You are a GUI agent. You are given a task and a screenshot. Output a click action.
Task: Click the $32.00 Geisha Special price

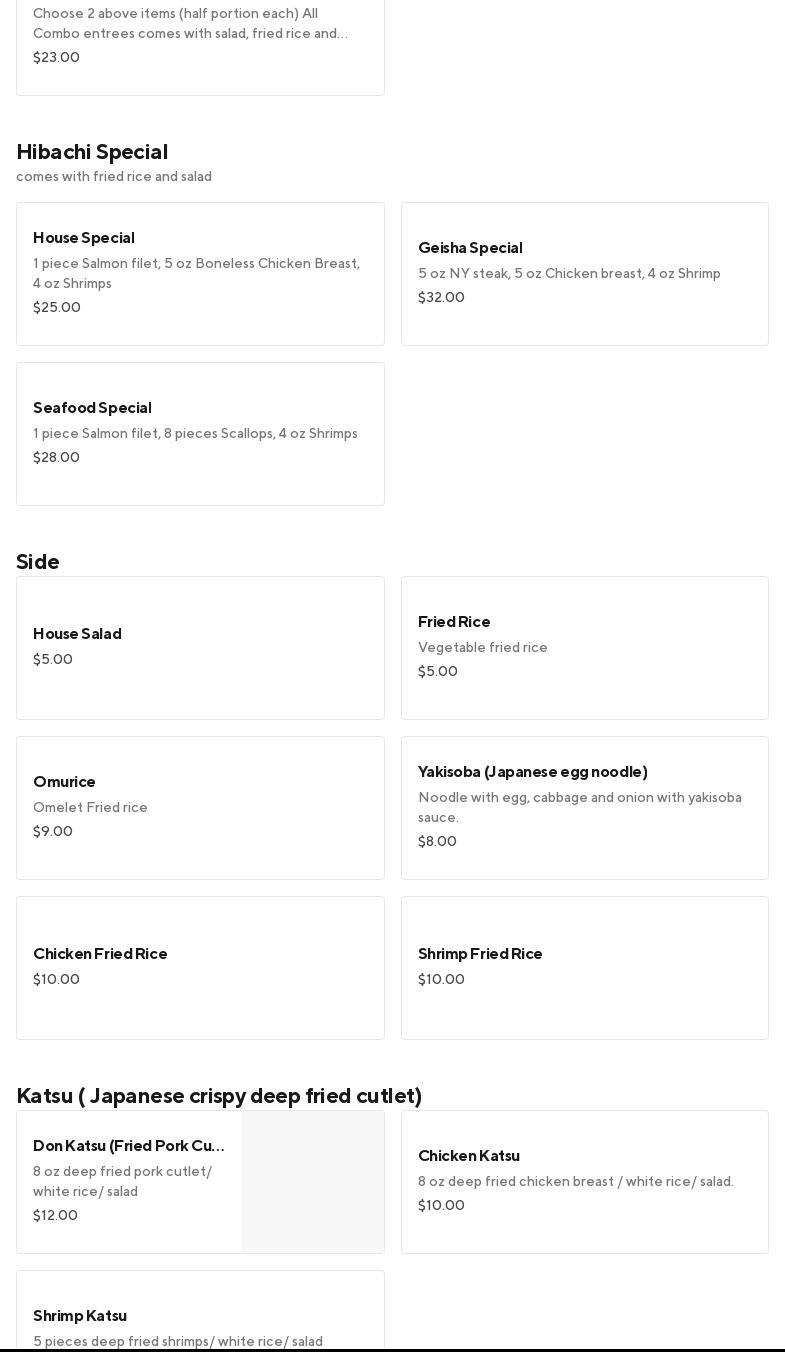point(441,297)
